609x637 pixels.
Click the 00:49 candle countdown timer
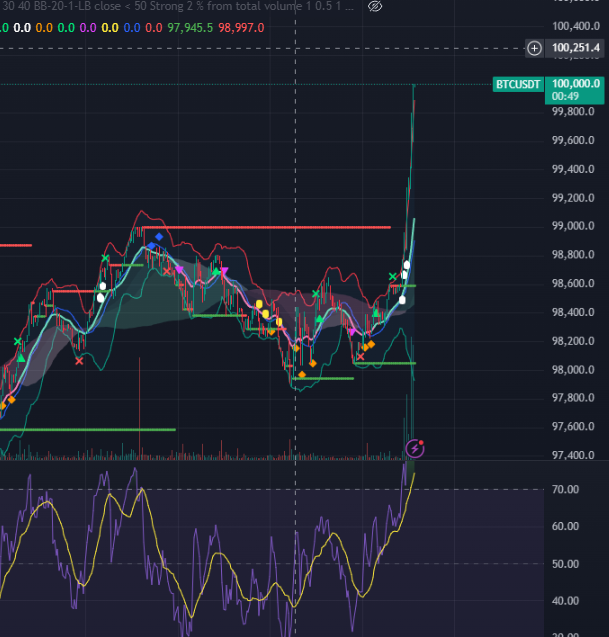pos(565,96)
